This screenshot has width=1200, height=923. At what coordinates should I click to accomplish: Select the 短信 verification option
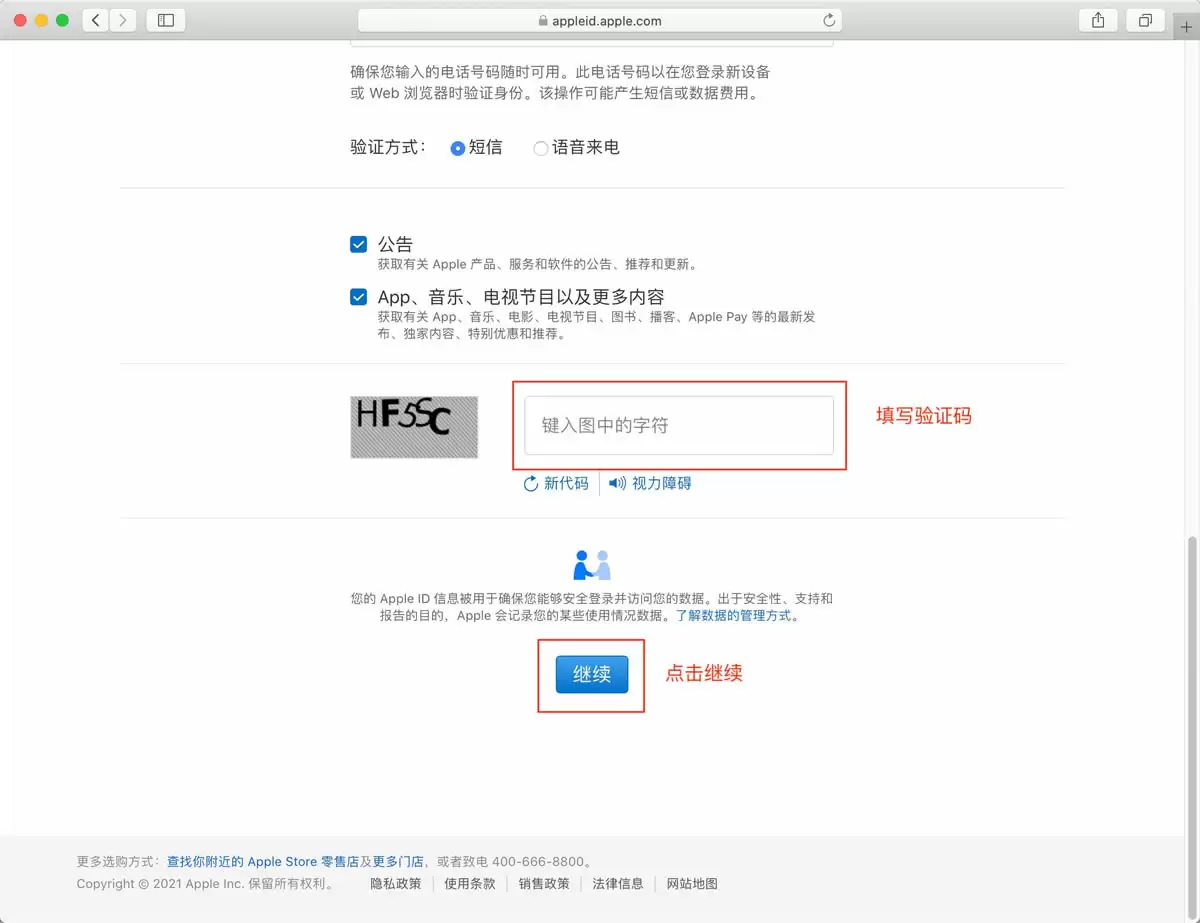pyautogui.click(x=457, y=147)
